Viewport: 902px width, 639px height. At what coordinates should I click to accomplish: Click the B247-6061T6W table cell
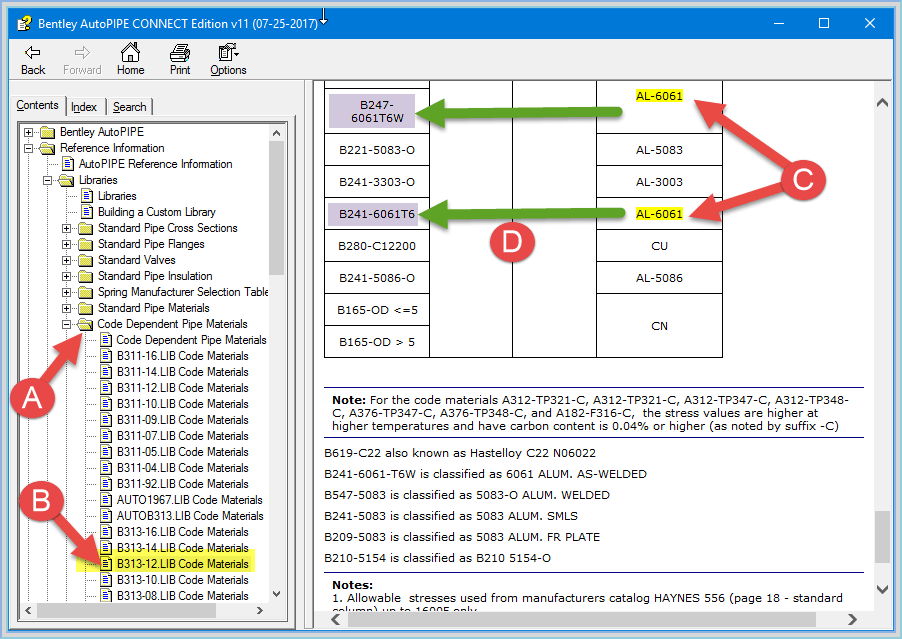click(377, 112)
